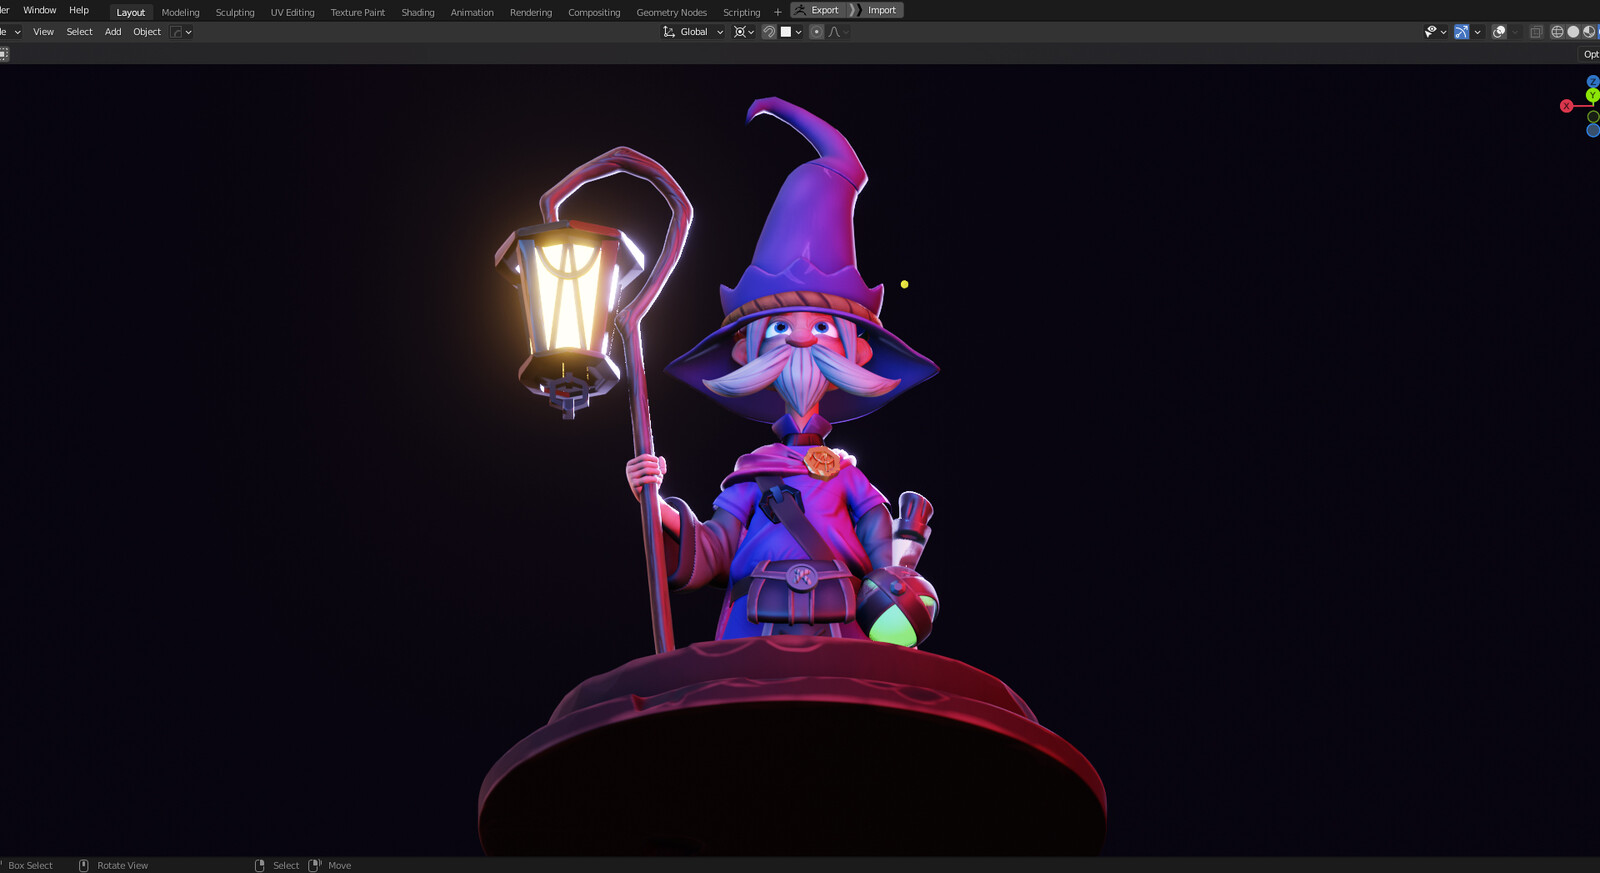The image size is (1600, 873).
Task: Expand gizmo options dropdown arrow
Action: (x=1477, y=32)
